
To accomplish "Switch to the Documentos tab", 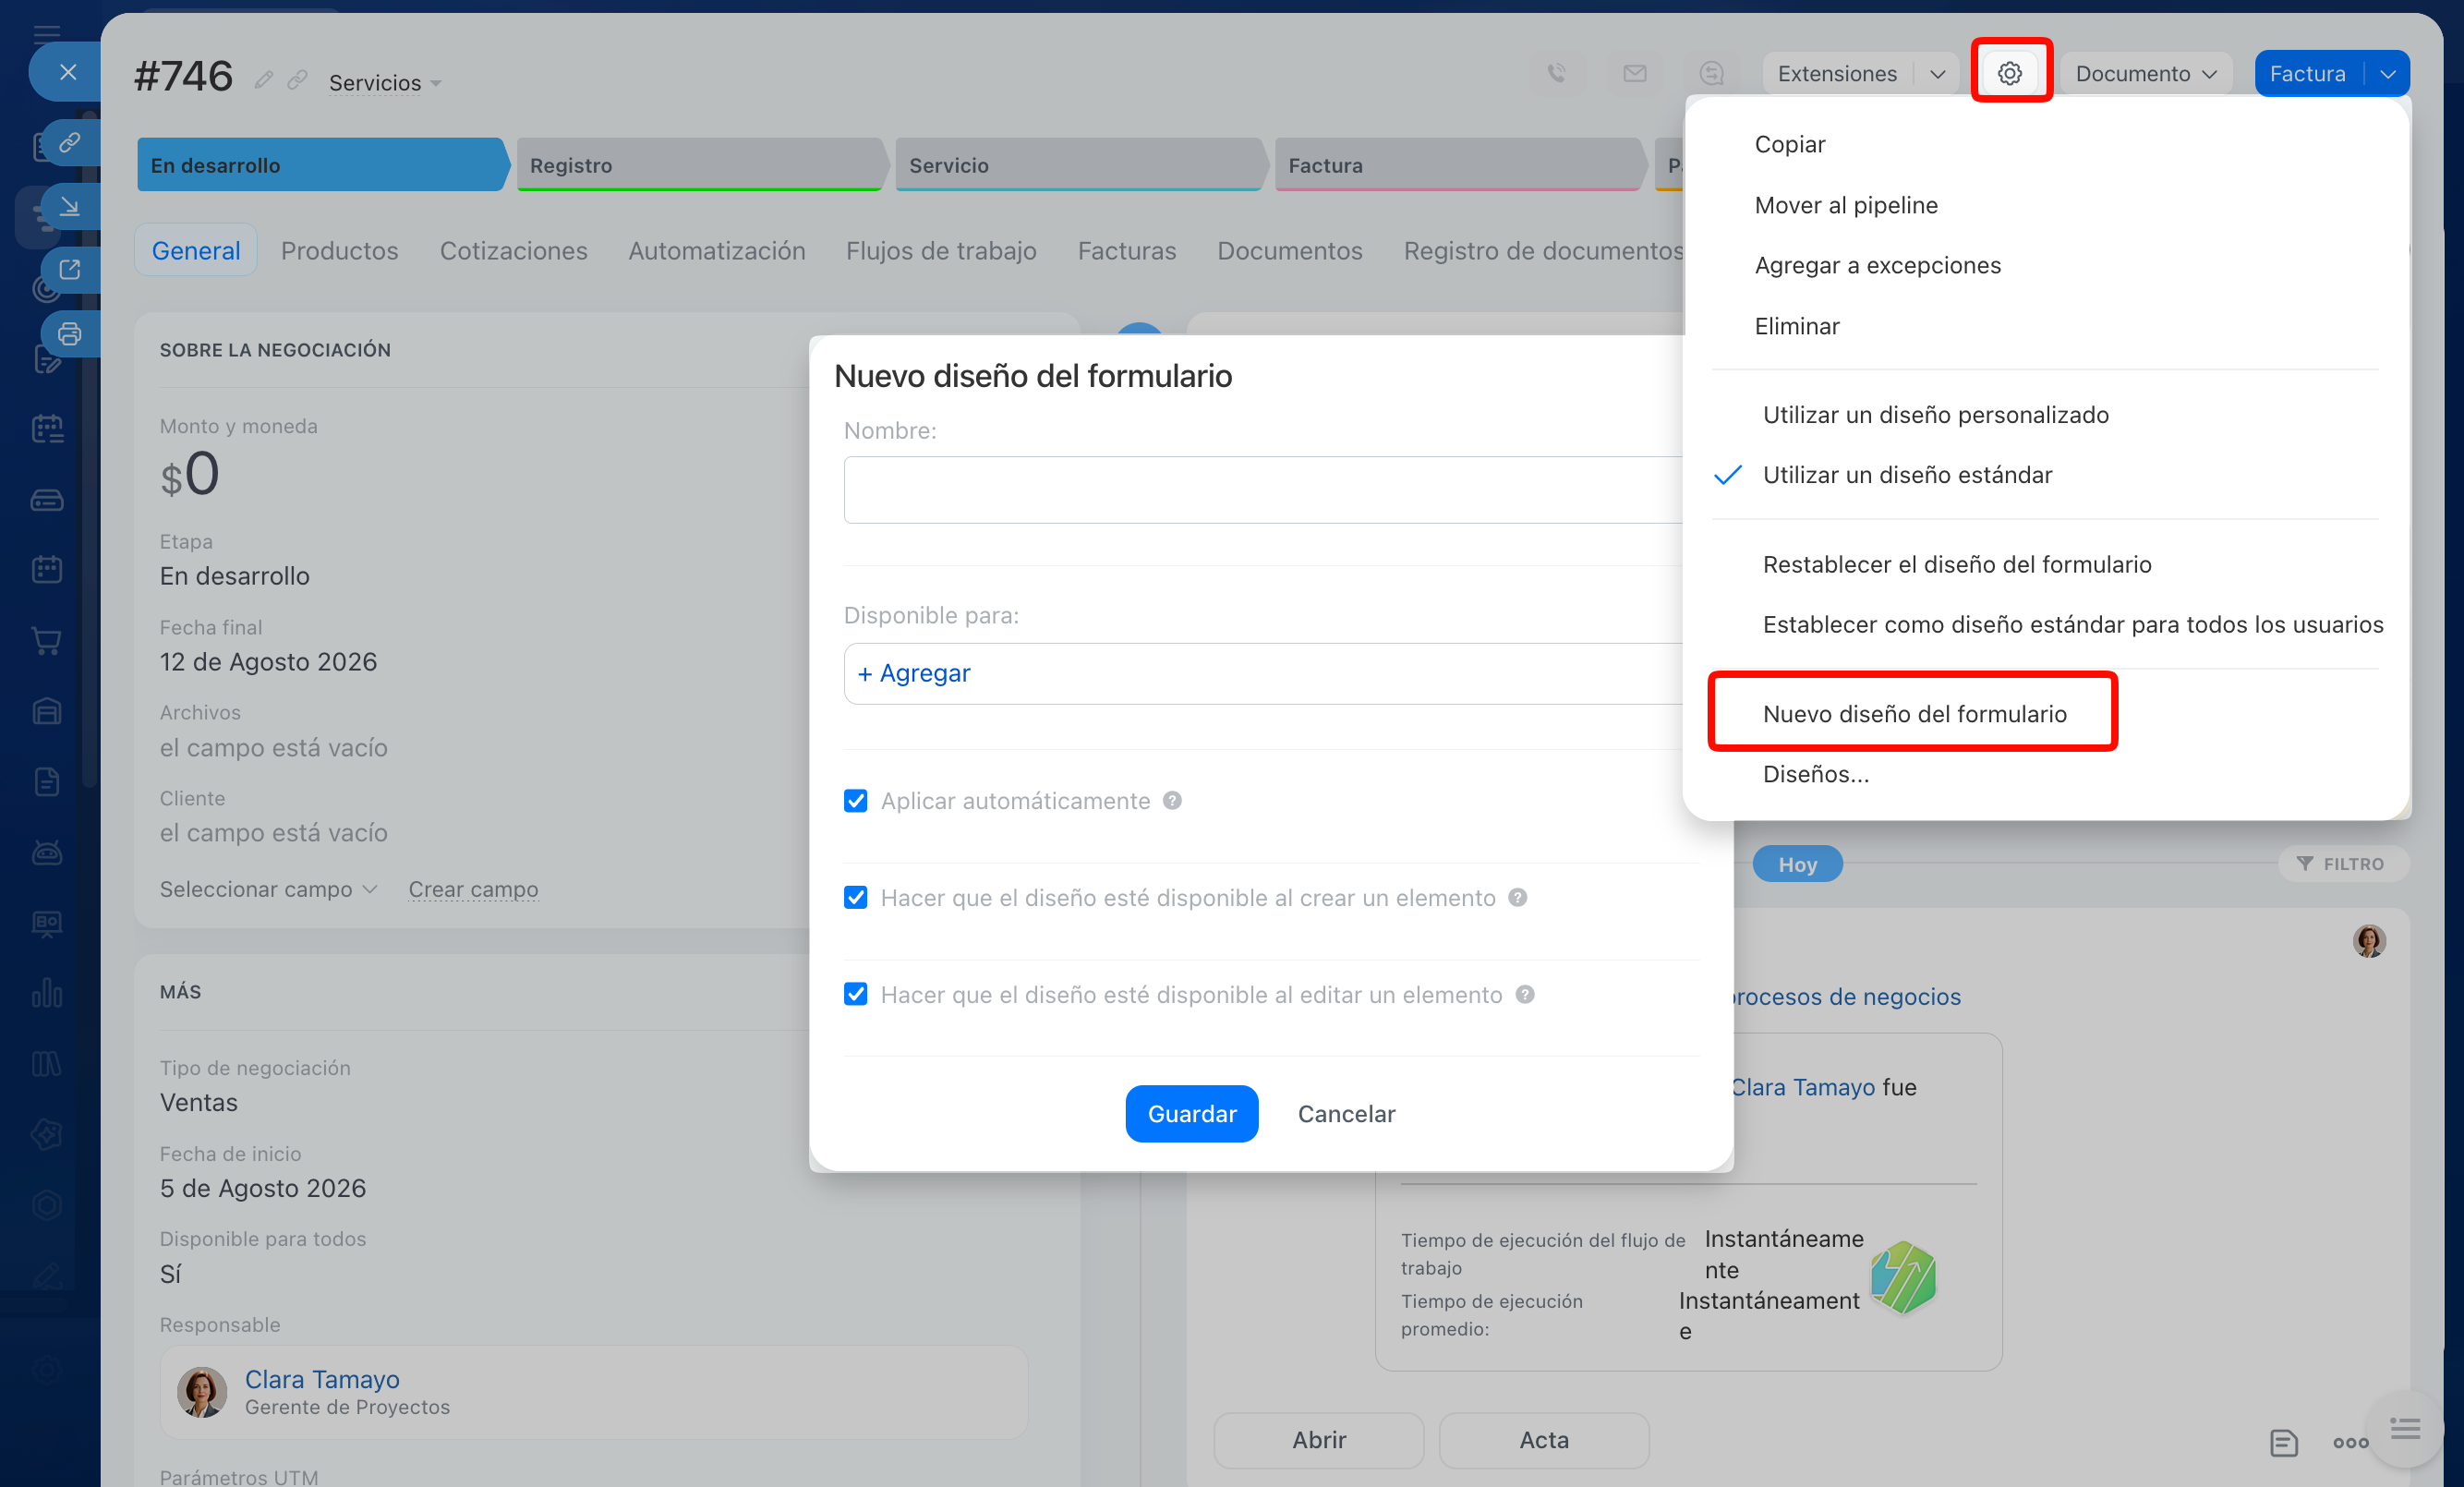I will 1290,250.
